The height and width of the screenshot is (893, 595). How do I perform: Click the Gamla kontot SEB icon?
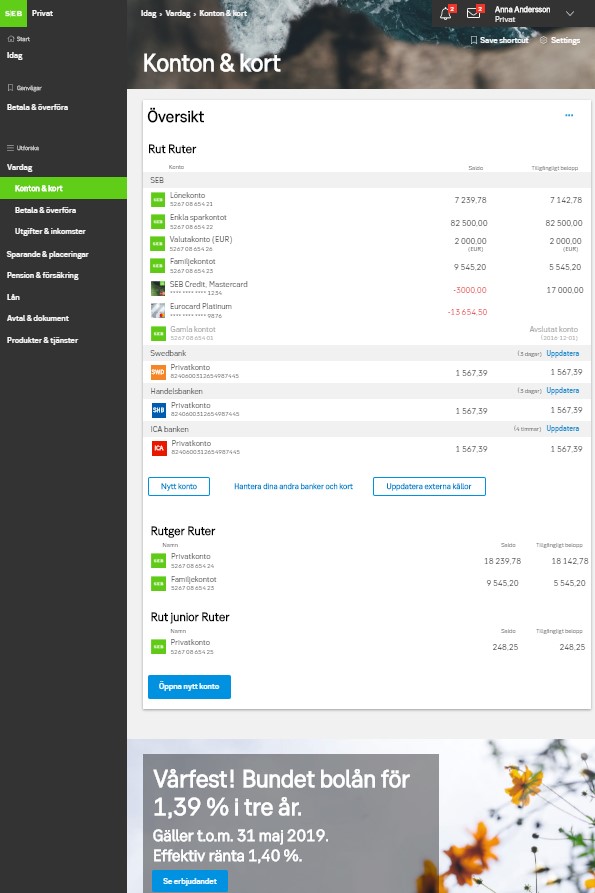click(158, 333)
